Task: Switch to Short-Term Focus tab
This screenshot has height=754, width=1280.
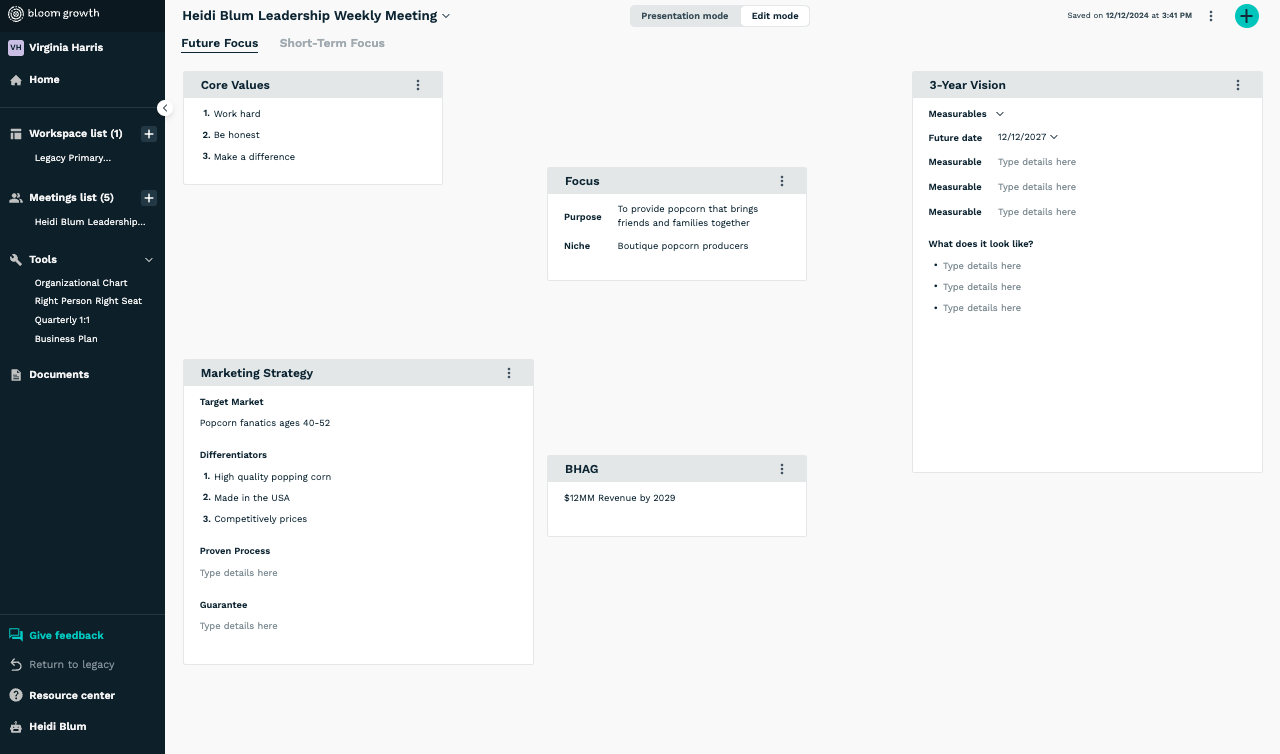Action: (x=332, y=43)
